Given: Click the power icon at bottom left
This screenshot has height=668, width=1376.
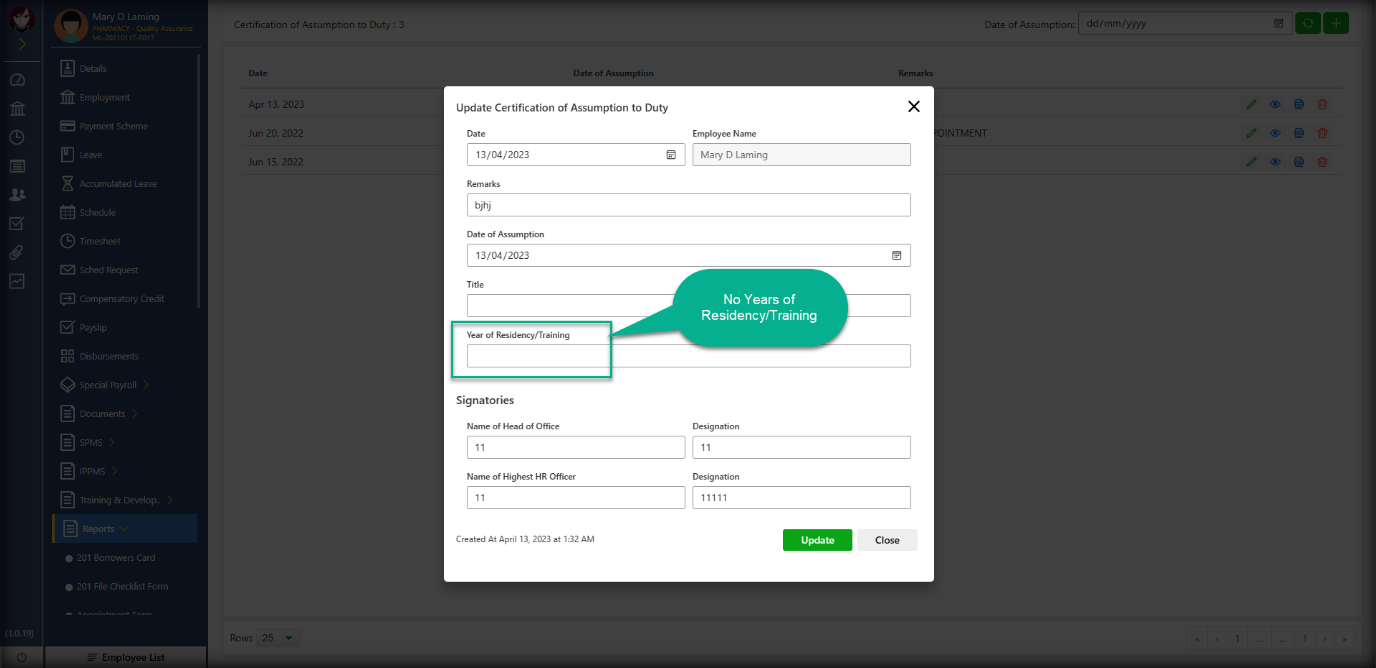Looking at the screenshot, I should pyautogui.click(x=22, y=656).
